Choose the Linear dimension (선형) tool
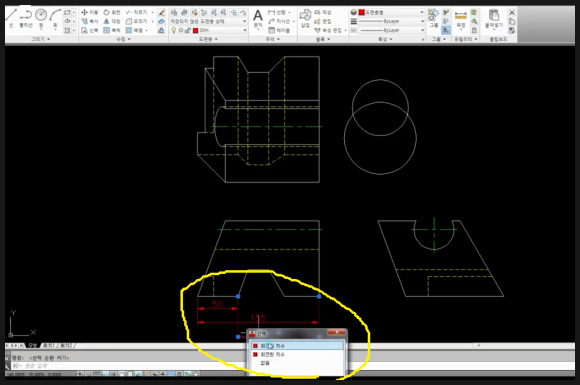Image resolution: width=580 pixels, height=385 pixels. pos(277,13)
